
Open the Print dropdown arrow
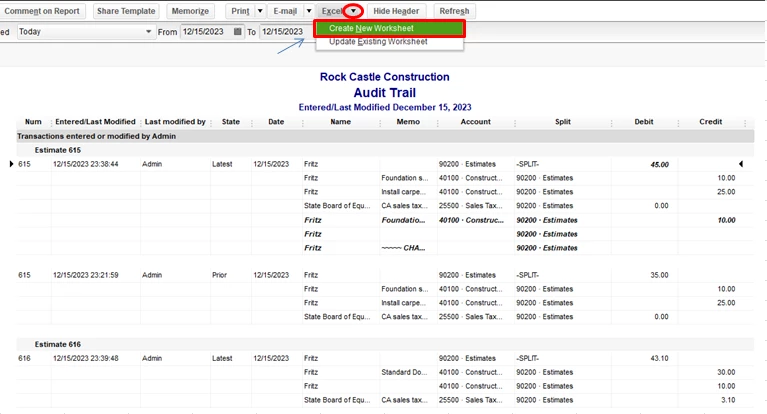click(260, 11)
